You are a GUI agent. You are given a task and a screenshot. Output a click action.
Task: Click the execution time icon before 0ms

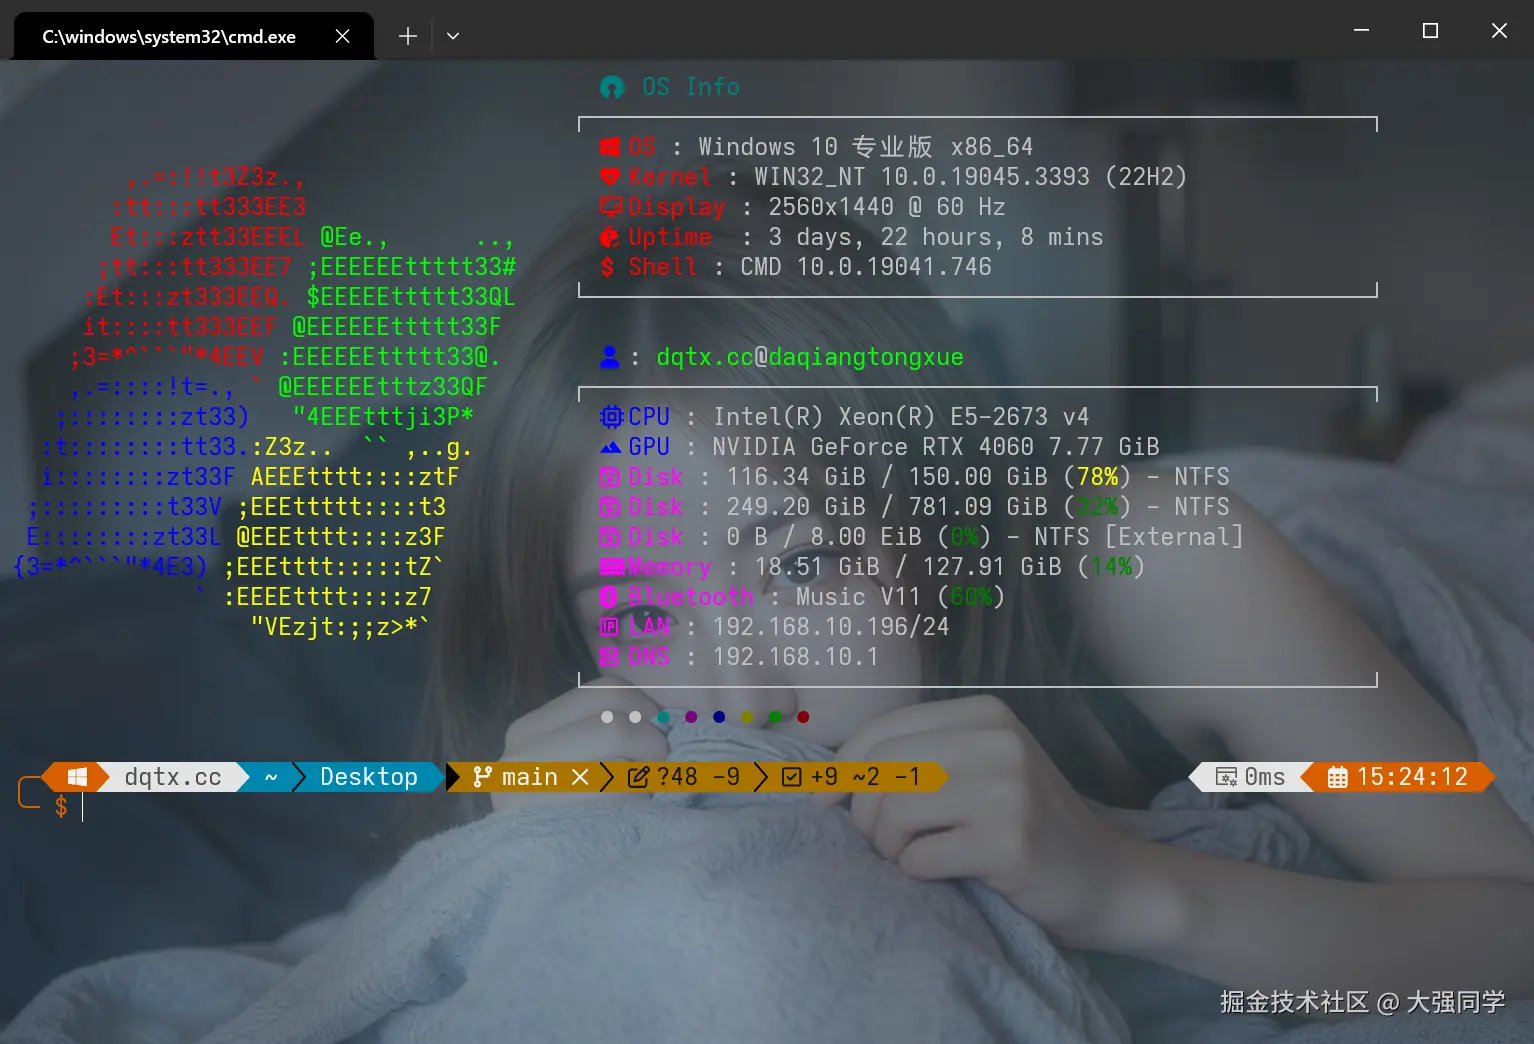pyautogui.click(x=1226, y=777)
